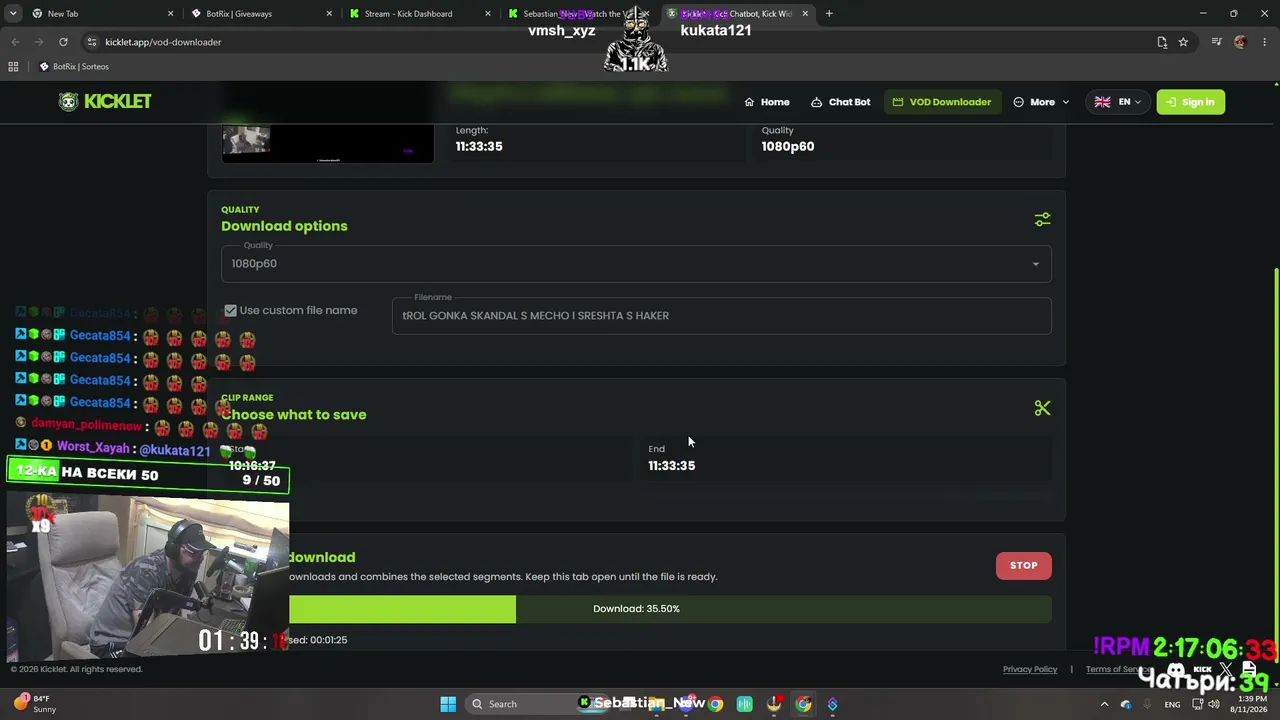
Task: Open the Quality 1080p60 dropdown
Action: tap(636, 264)
